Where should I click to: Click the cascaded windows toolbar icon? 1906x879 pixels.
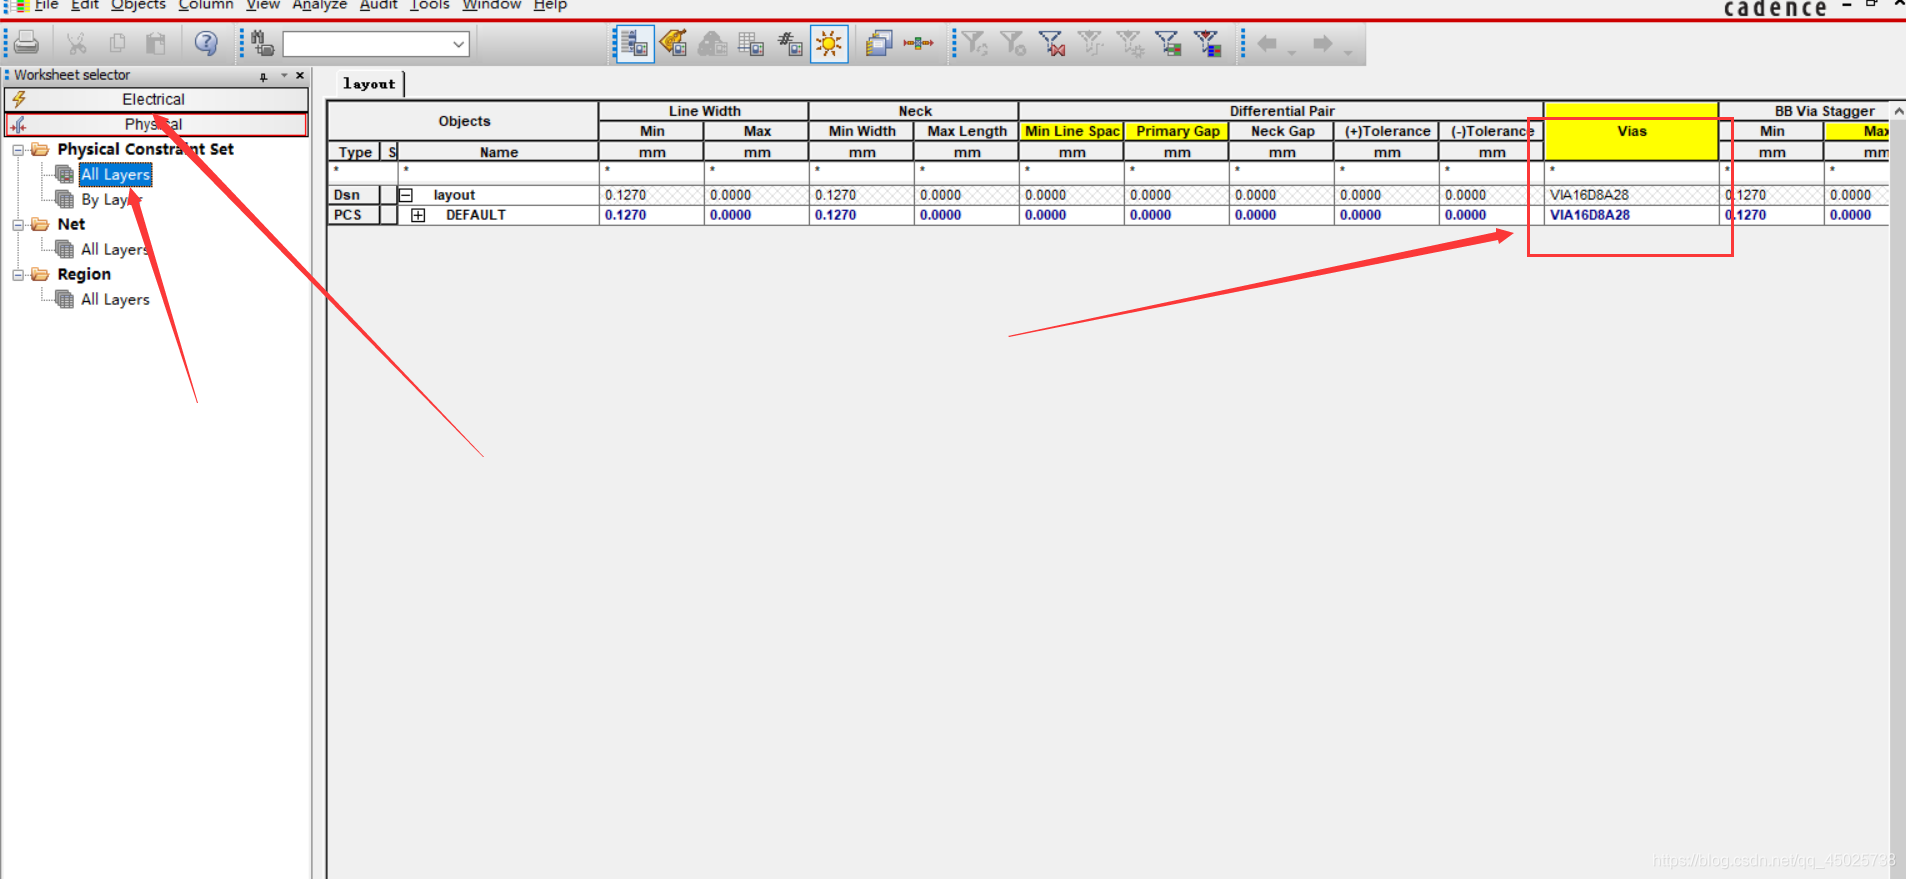(x=879, y=43)
